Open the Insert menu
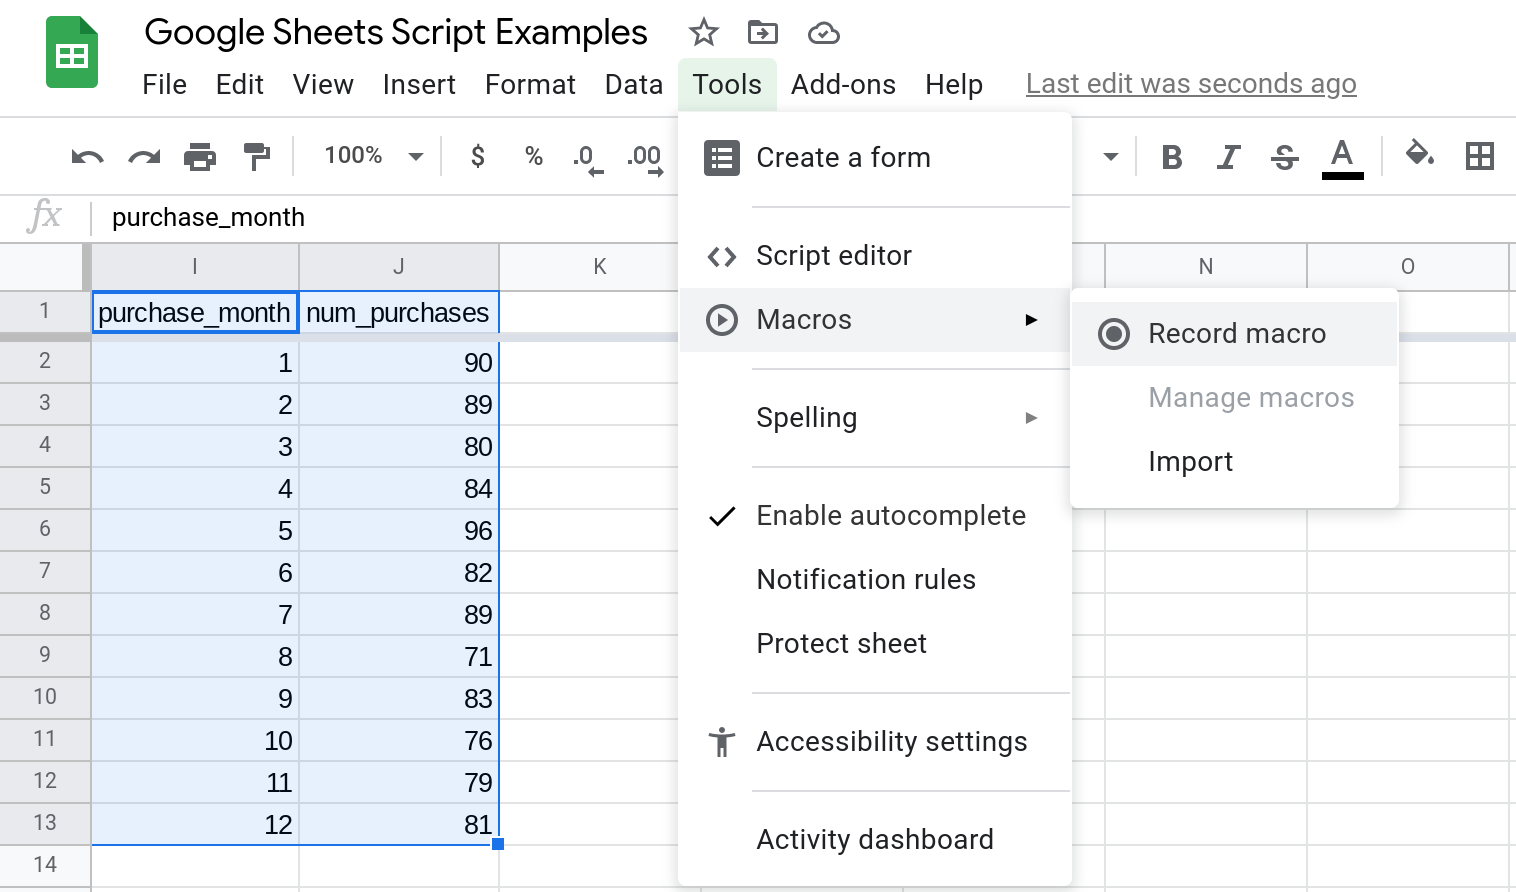1516x892 pixels. click(x=419, y=85)
